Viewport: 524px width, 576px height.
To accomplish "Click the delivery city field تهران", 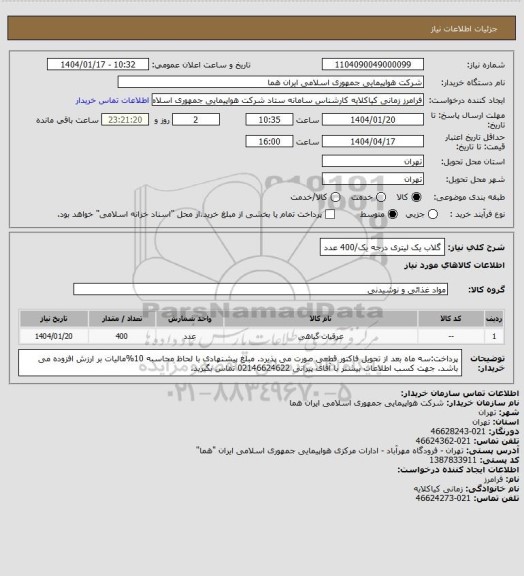I will coord(373,179).
